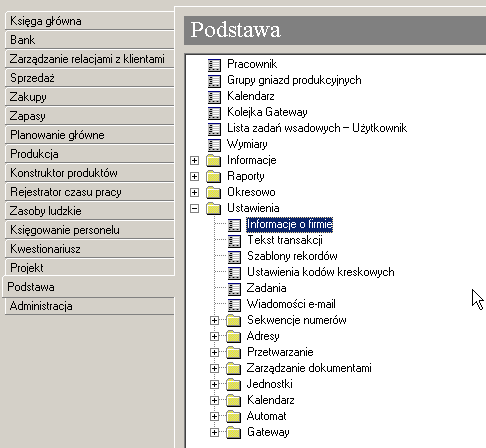The image size is (486, 448).
Task: Click the Zadania form icon under Ustawienia
Action: [234, 289]
